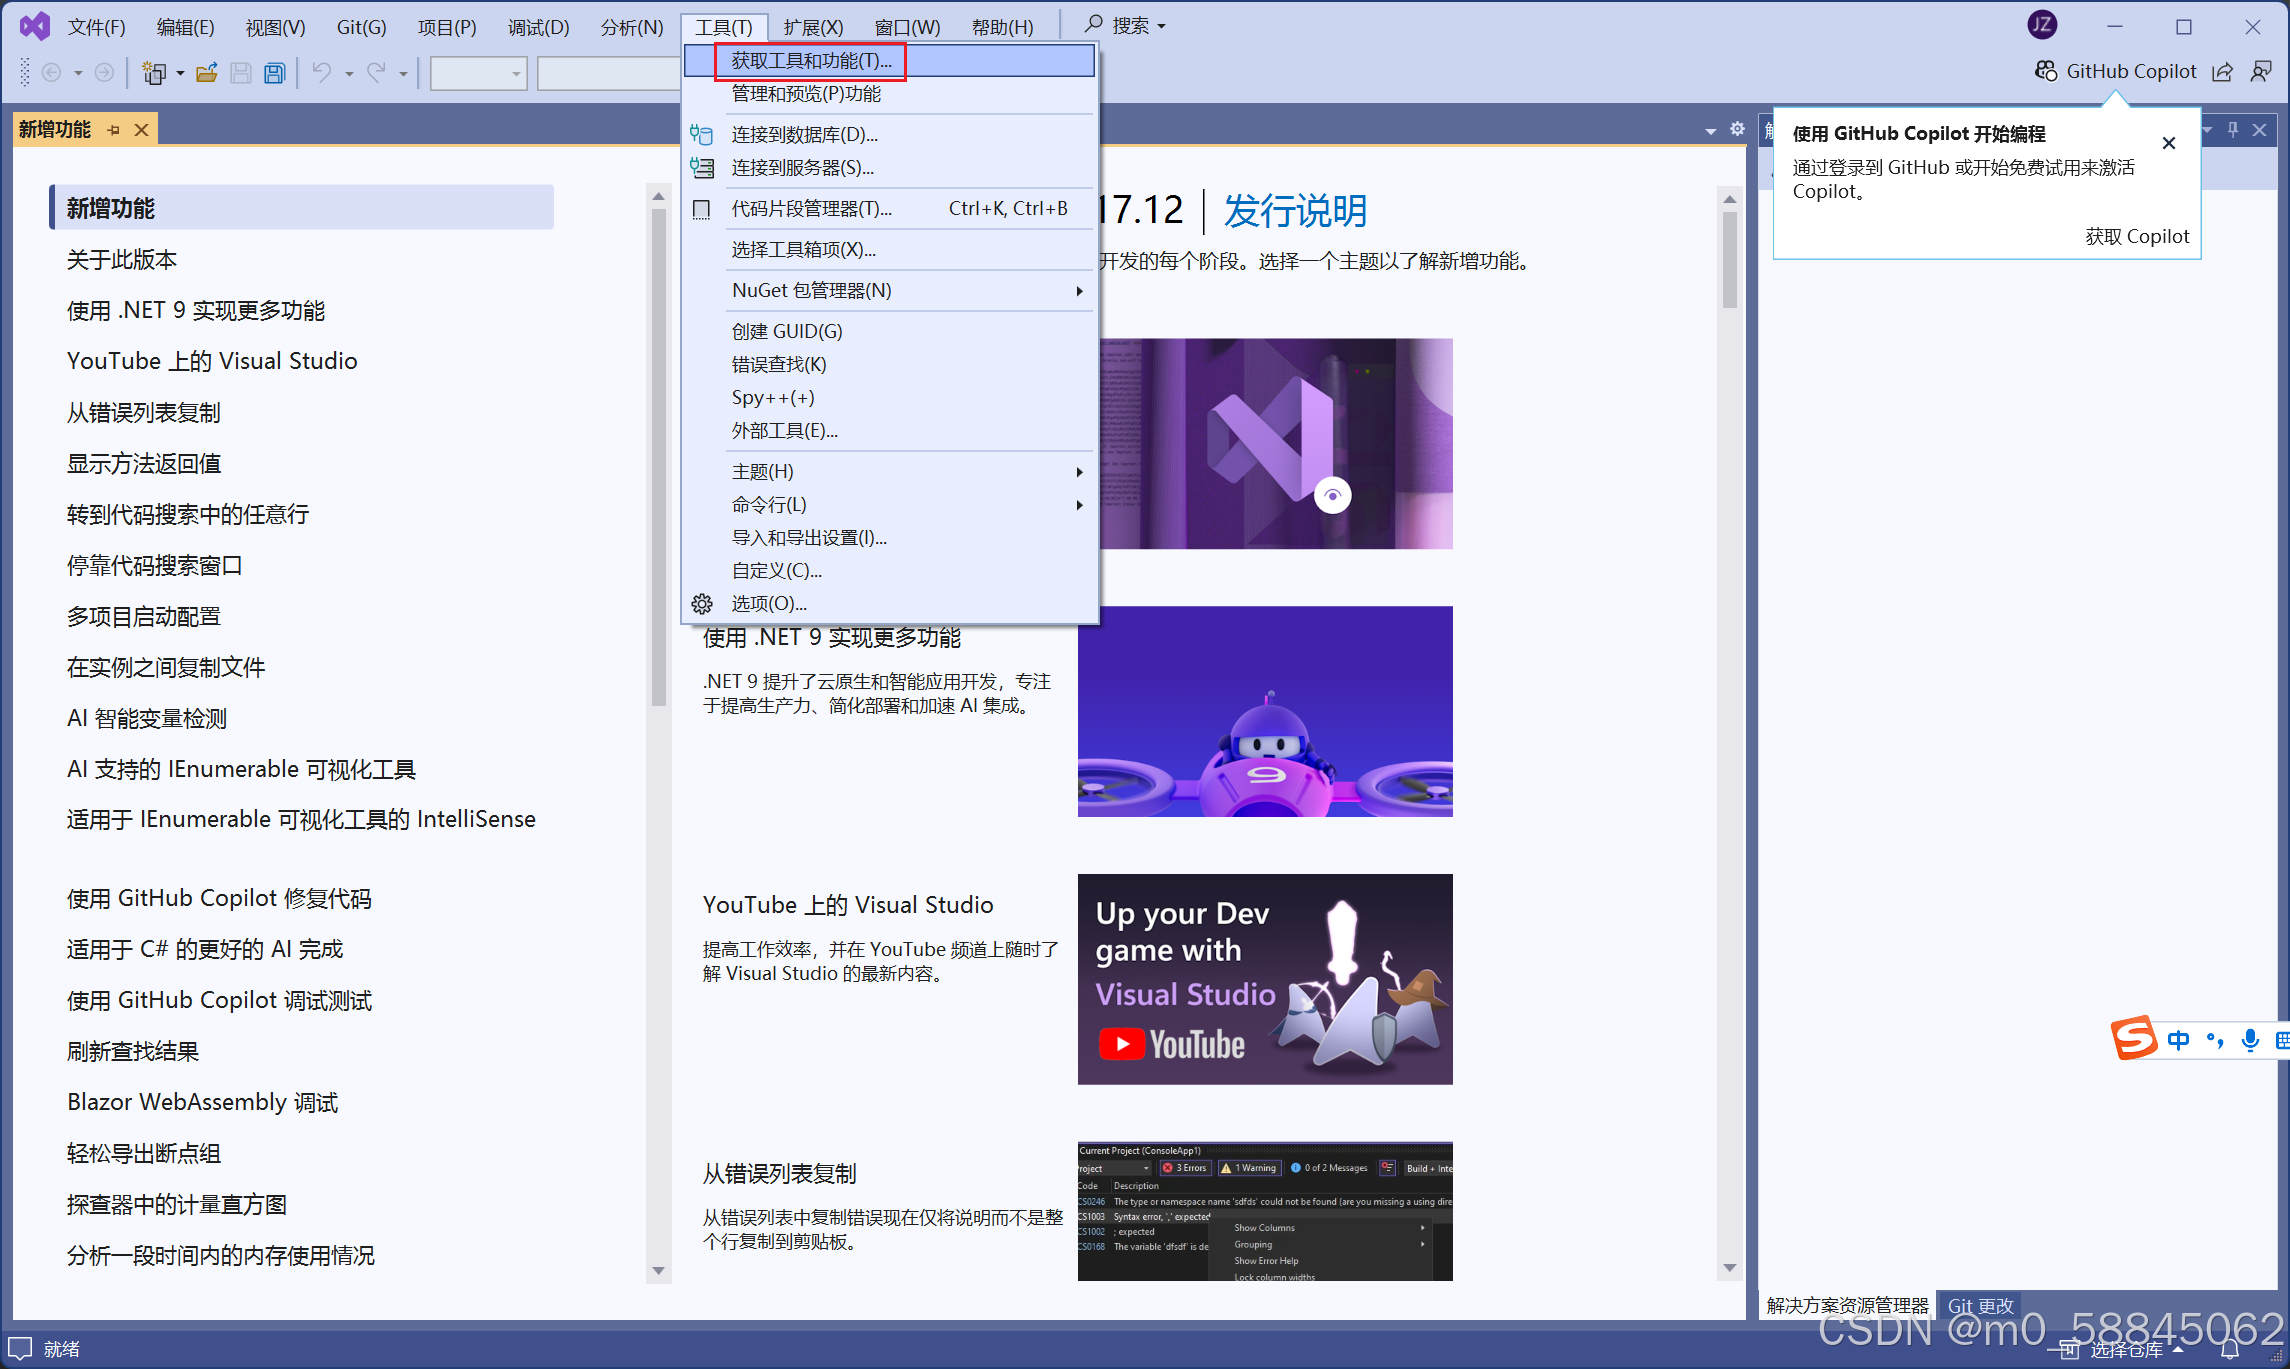Open the YouTube Visual Studio thumbnail

[1265, 979]
